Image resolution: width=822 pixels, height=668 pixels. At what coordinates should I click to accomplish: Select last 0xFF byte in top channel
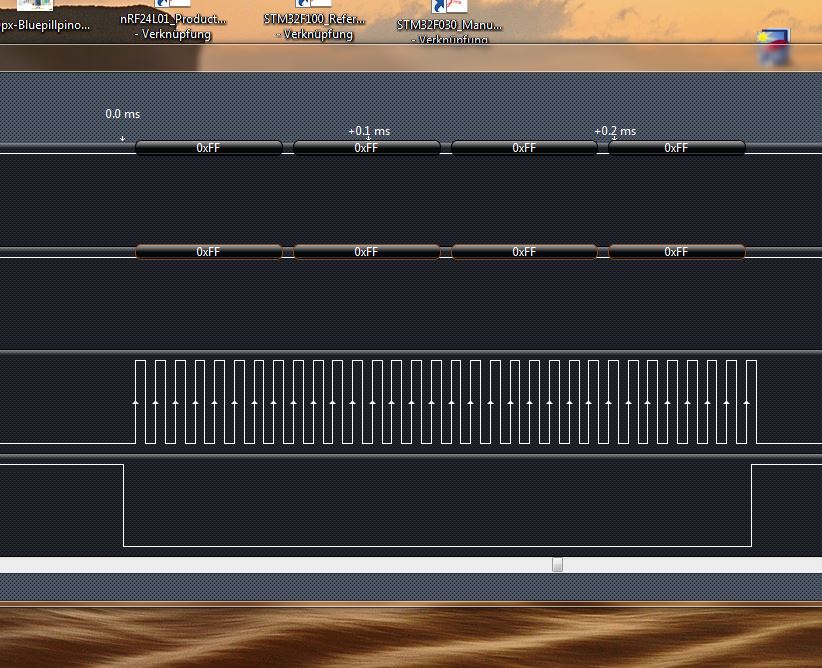click(x=677, y=148)
